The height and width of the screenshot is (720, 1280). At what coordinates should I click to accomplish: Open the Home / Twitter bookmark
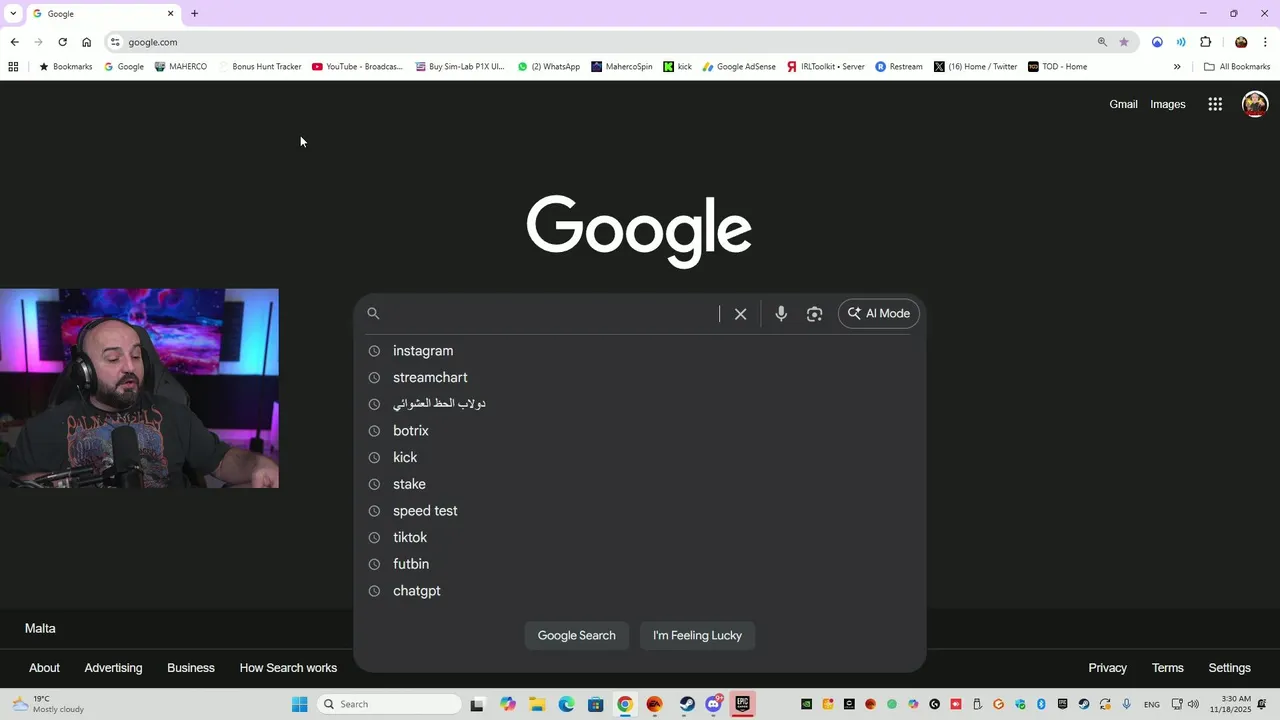pos(975,67)
